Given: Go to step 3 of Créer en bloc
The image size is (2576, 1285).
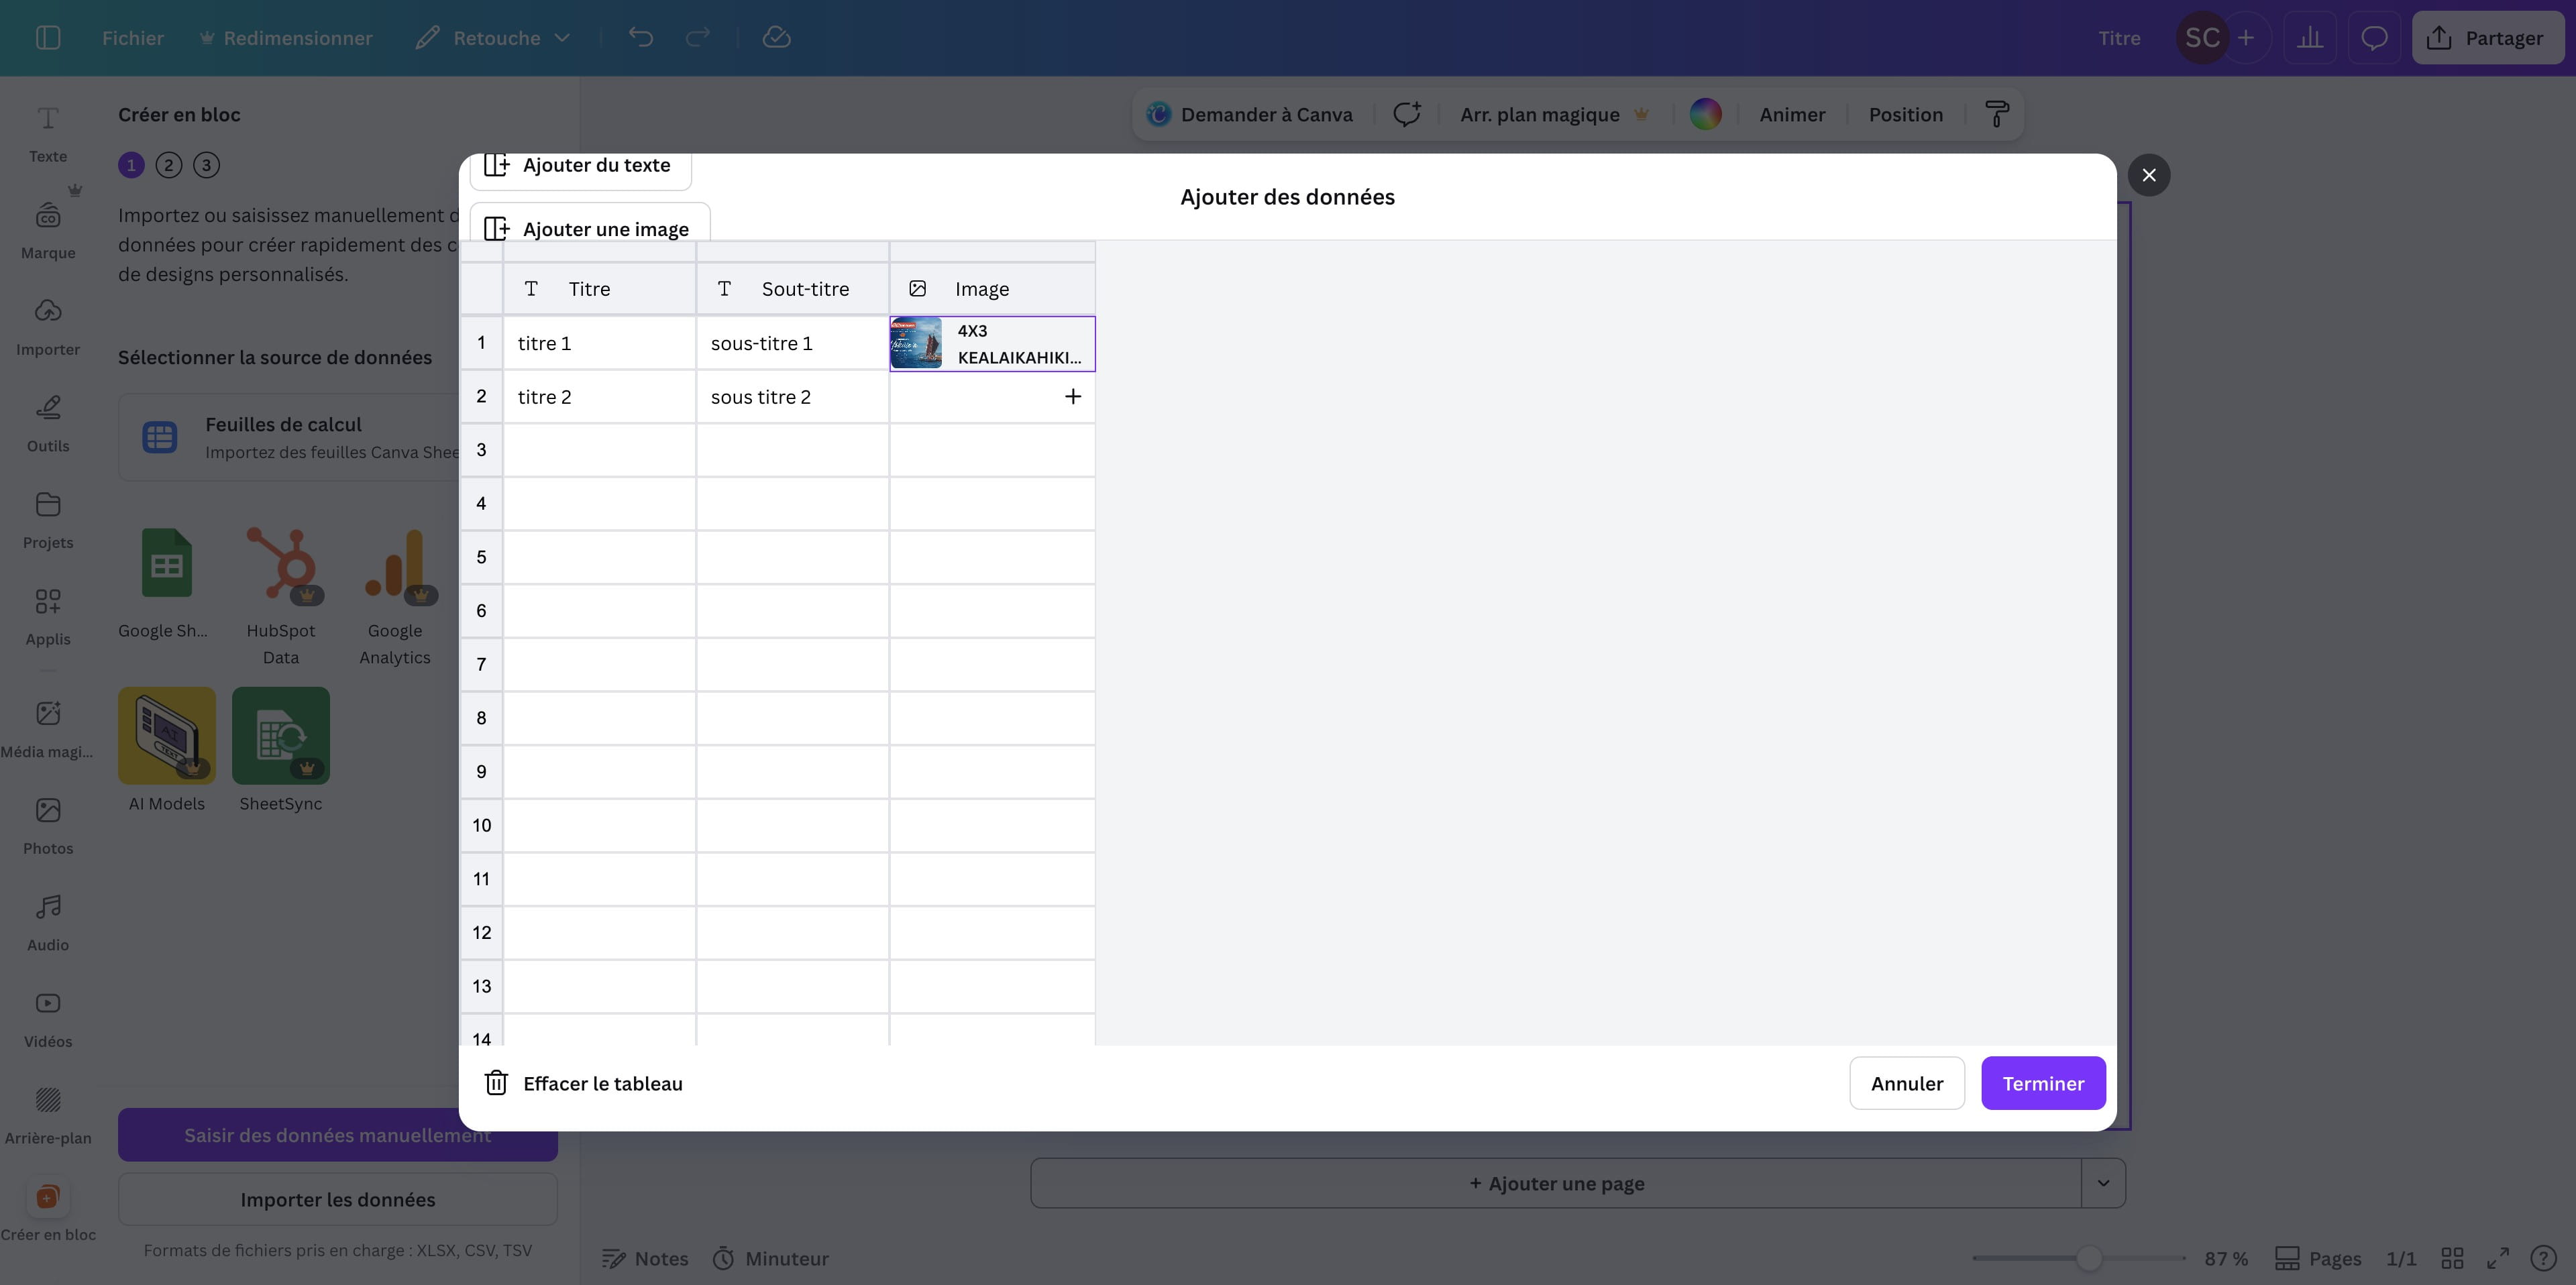Looking at the screenshot, I should point(206,165).
